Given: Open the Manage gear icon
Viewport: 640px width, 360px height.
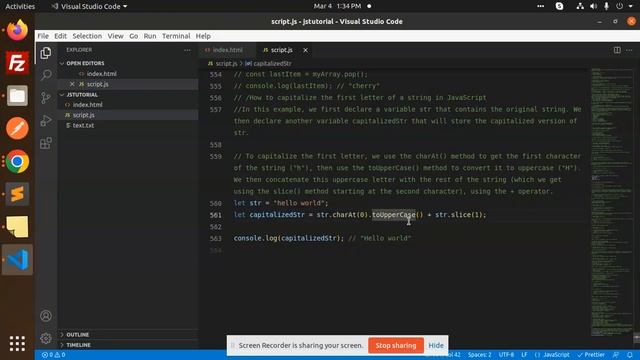Looking at the screenshot, I should (46, 338).
